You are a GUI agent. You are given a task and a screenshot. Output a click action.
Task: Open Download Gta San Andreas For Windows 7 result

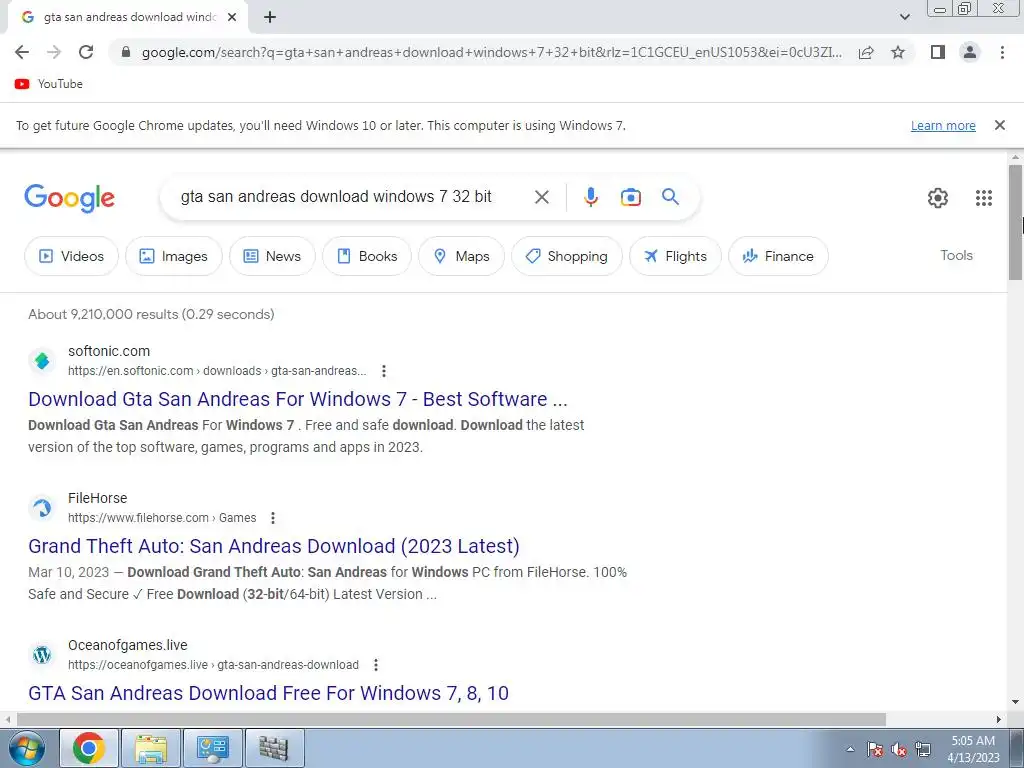click(x=298, y=399)
